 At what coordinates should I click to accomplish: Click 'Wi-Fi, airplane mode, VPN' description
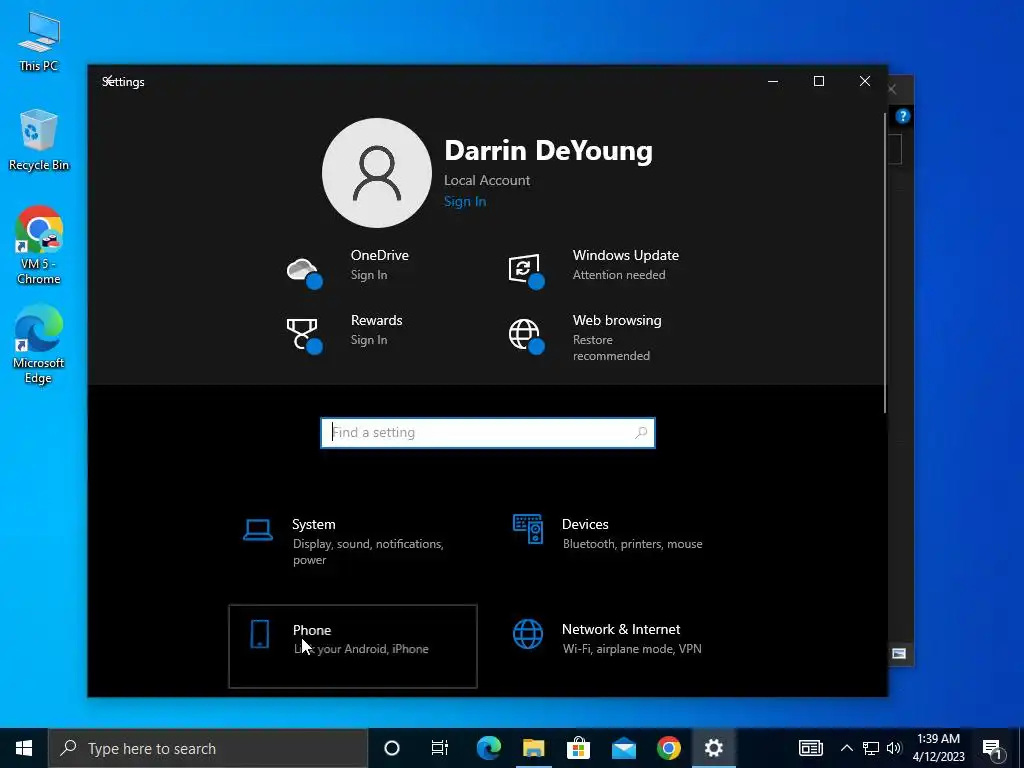click(x=632, y=649)
